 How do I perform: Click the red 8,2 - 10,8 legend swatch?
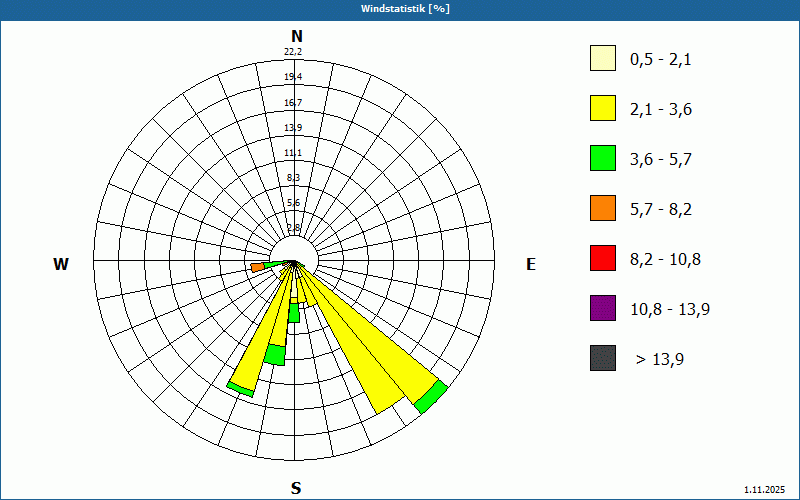pyautogui.click(x=603, y=258)
